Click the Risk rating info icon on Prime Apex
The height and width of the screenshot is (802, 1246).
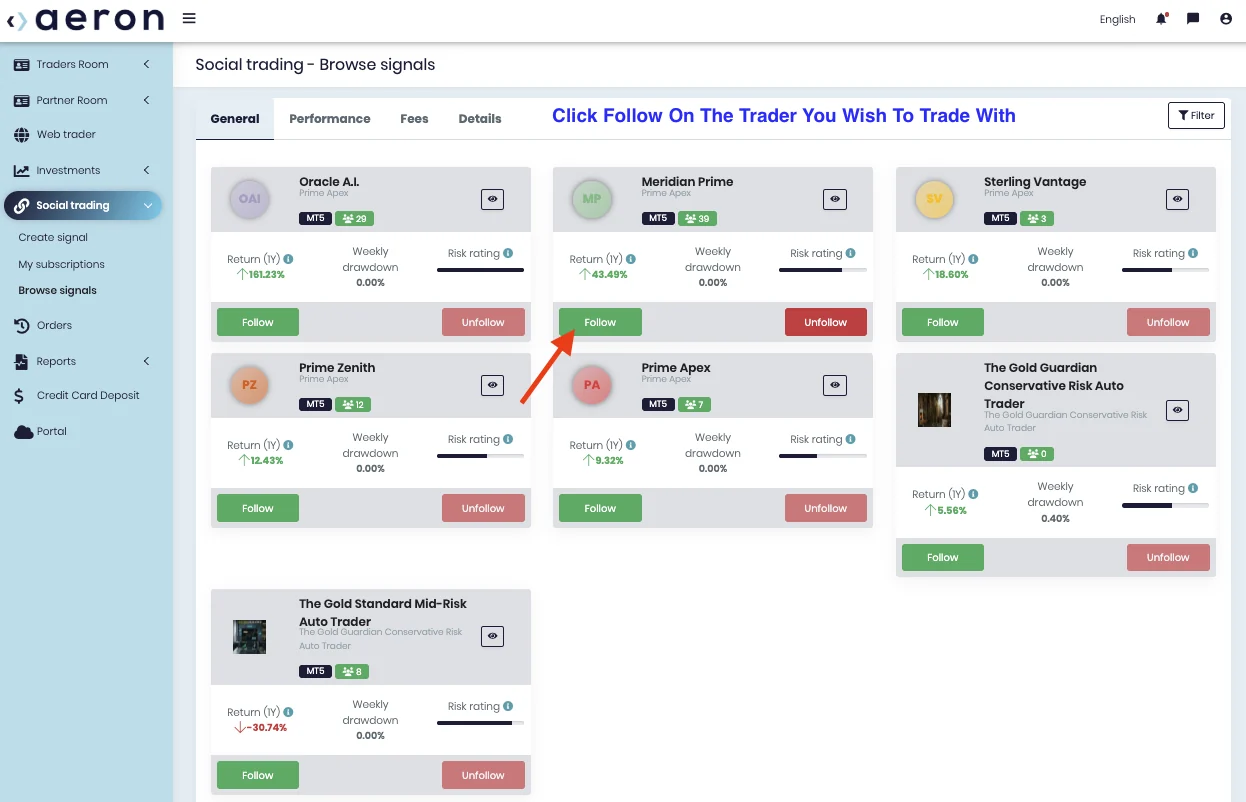tap(850, 439)
